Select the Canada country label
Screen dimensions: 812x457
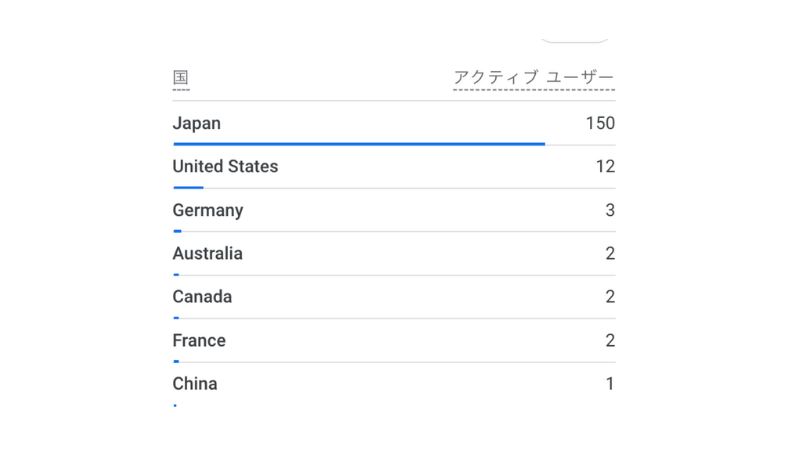(x=202, y=296)
